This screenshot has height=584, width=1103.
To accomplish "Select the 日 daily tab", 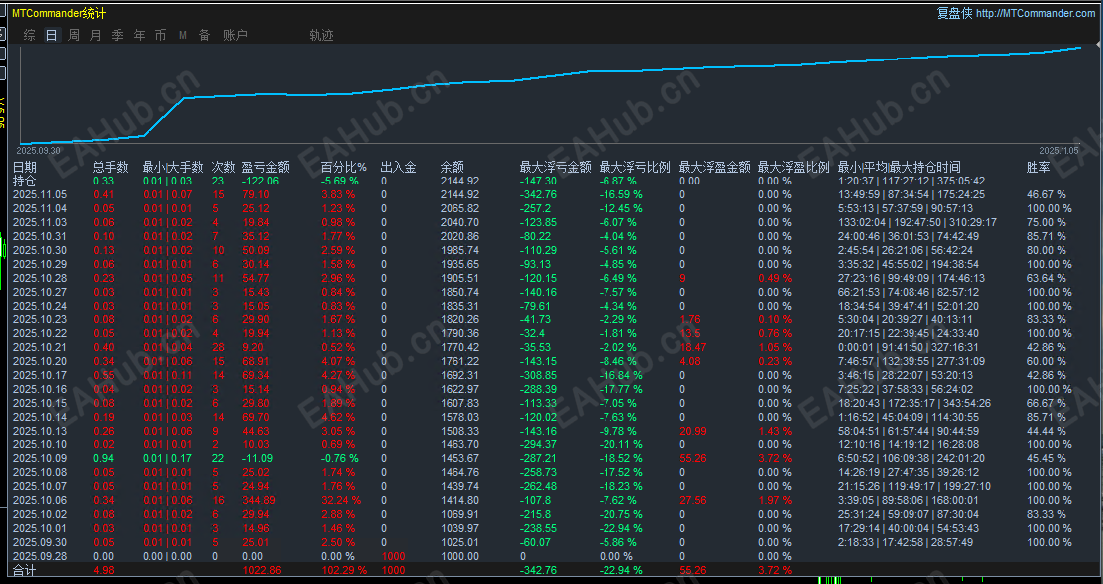I will tap(51, 35).
